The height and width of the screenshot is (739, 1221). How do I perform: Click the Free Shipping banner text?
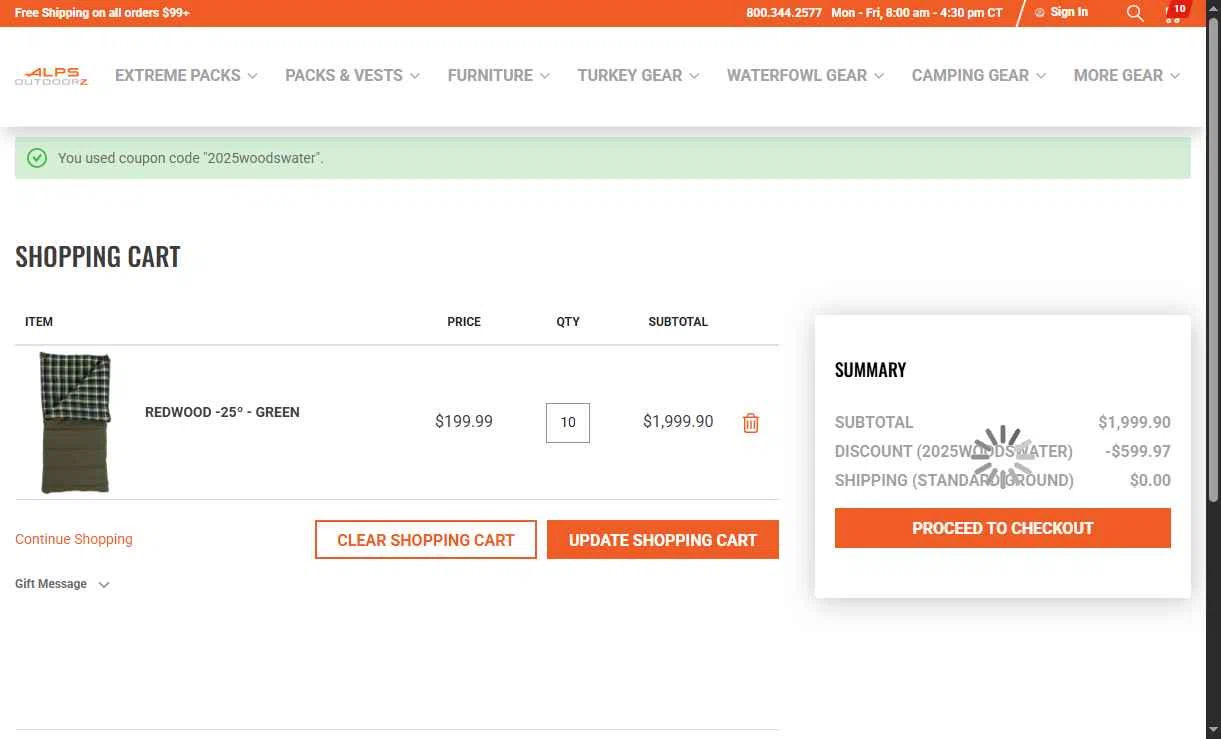[x=102, y=13]
